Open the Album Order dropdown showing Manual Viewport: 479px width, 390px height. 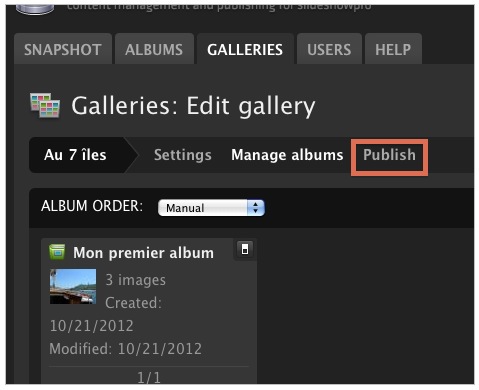[x=211, y=208]
